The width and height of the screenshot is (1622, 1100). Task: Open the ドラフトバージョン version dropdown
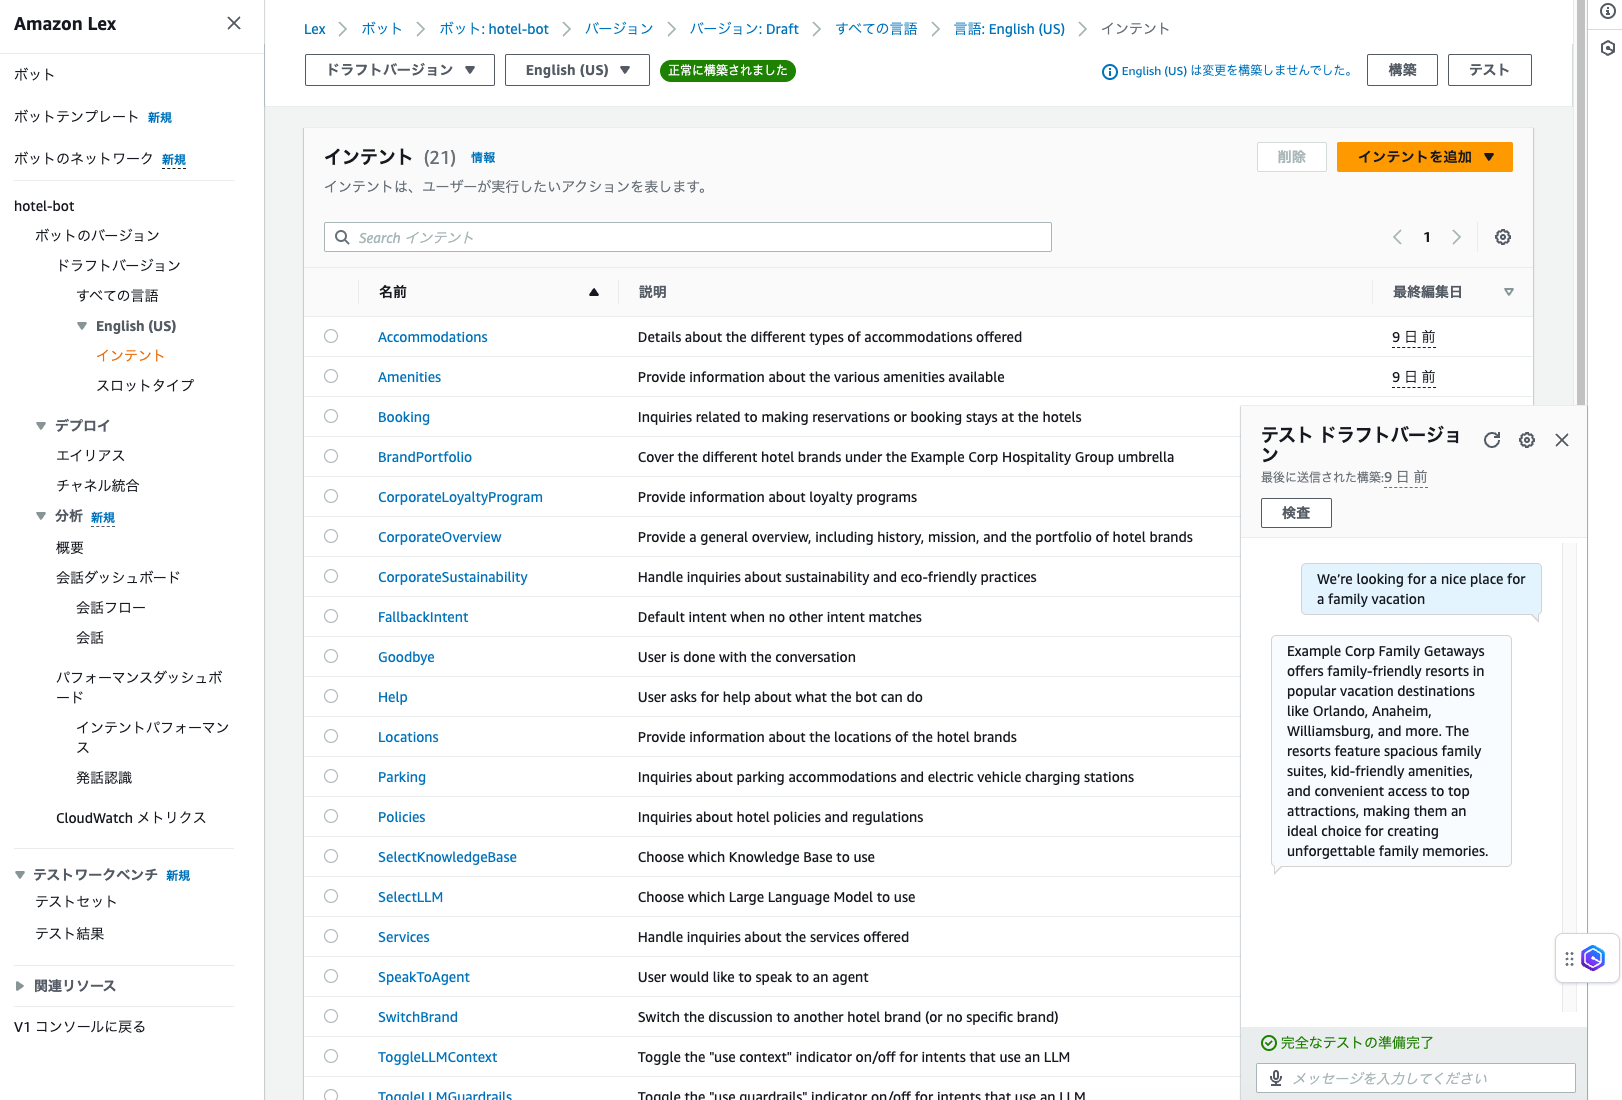[400, 70]
